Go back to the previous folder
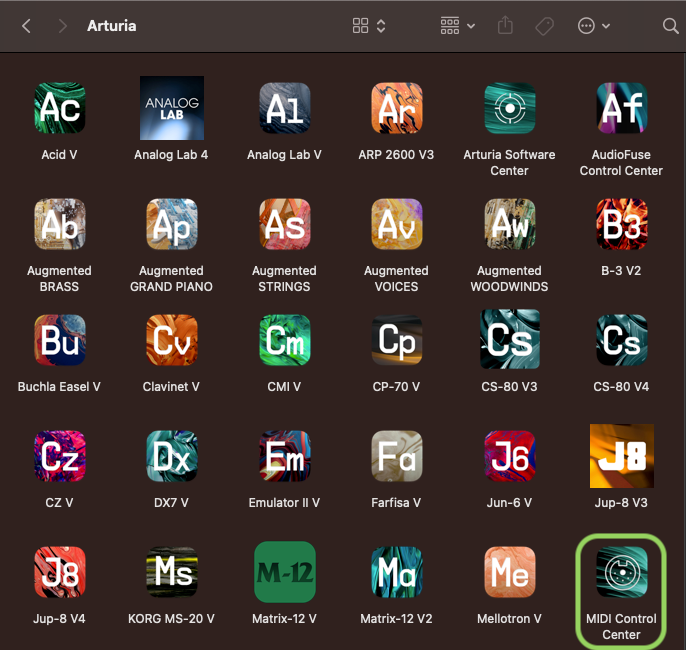 26,26
